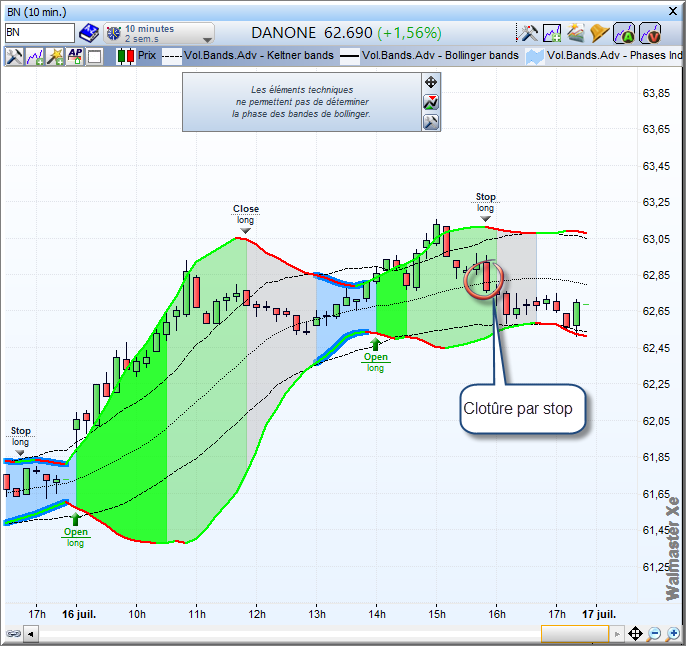Click the chain link icon at bottom left
The image size is (686, 646).
click(x=13, y=633)
